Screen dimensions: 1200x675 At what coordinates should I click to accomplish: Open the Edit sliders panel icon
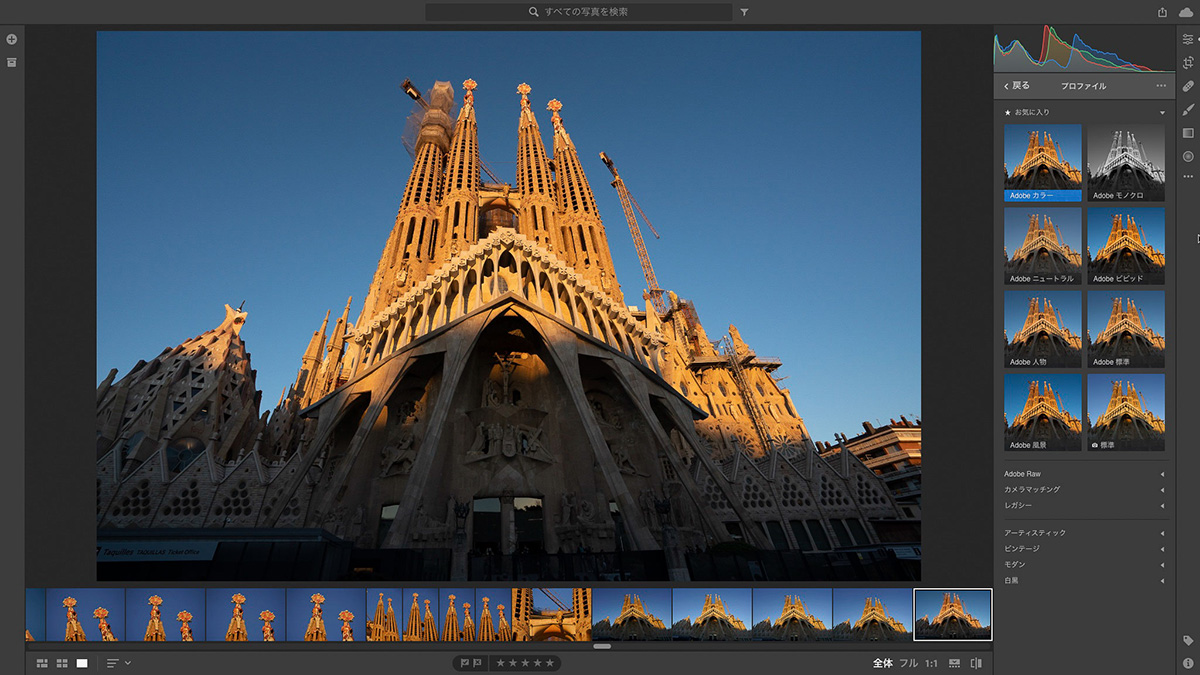click(x=1188, y=39)
